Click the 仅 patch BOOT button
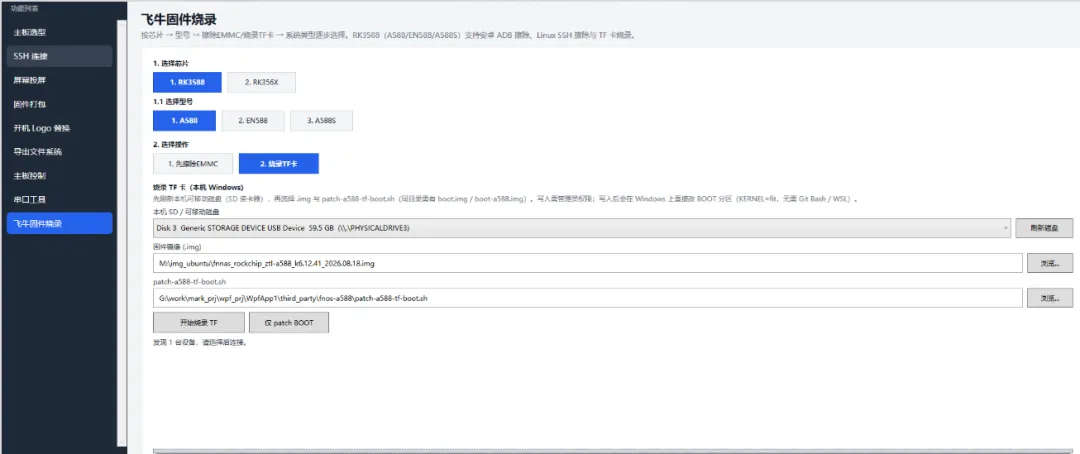The height and width of the screenshot is (454, 1080). [x=289, y=322]
